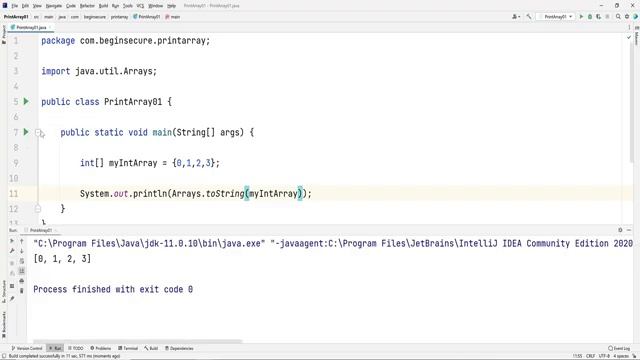Click the Search Everywhere magnifier icon
640x360 pixels.
[618, 17]
